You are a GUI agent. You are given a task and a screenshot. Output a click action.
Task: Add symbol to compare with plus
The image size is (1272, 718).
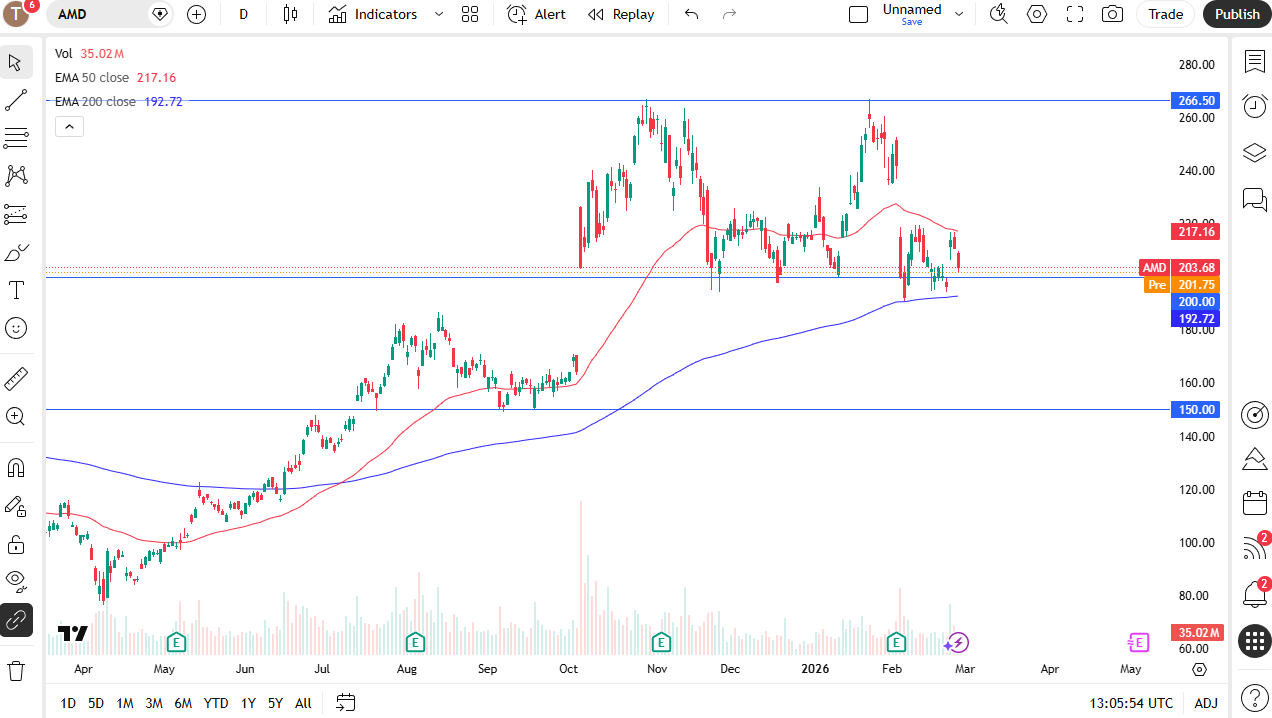(x=196, y=14)
